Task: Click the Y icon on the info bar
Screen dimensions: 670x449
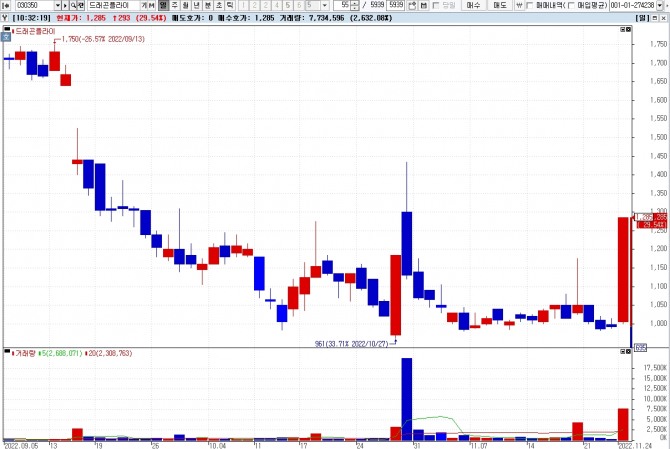Action: tap(5, 18)
